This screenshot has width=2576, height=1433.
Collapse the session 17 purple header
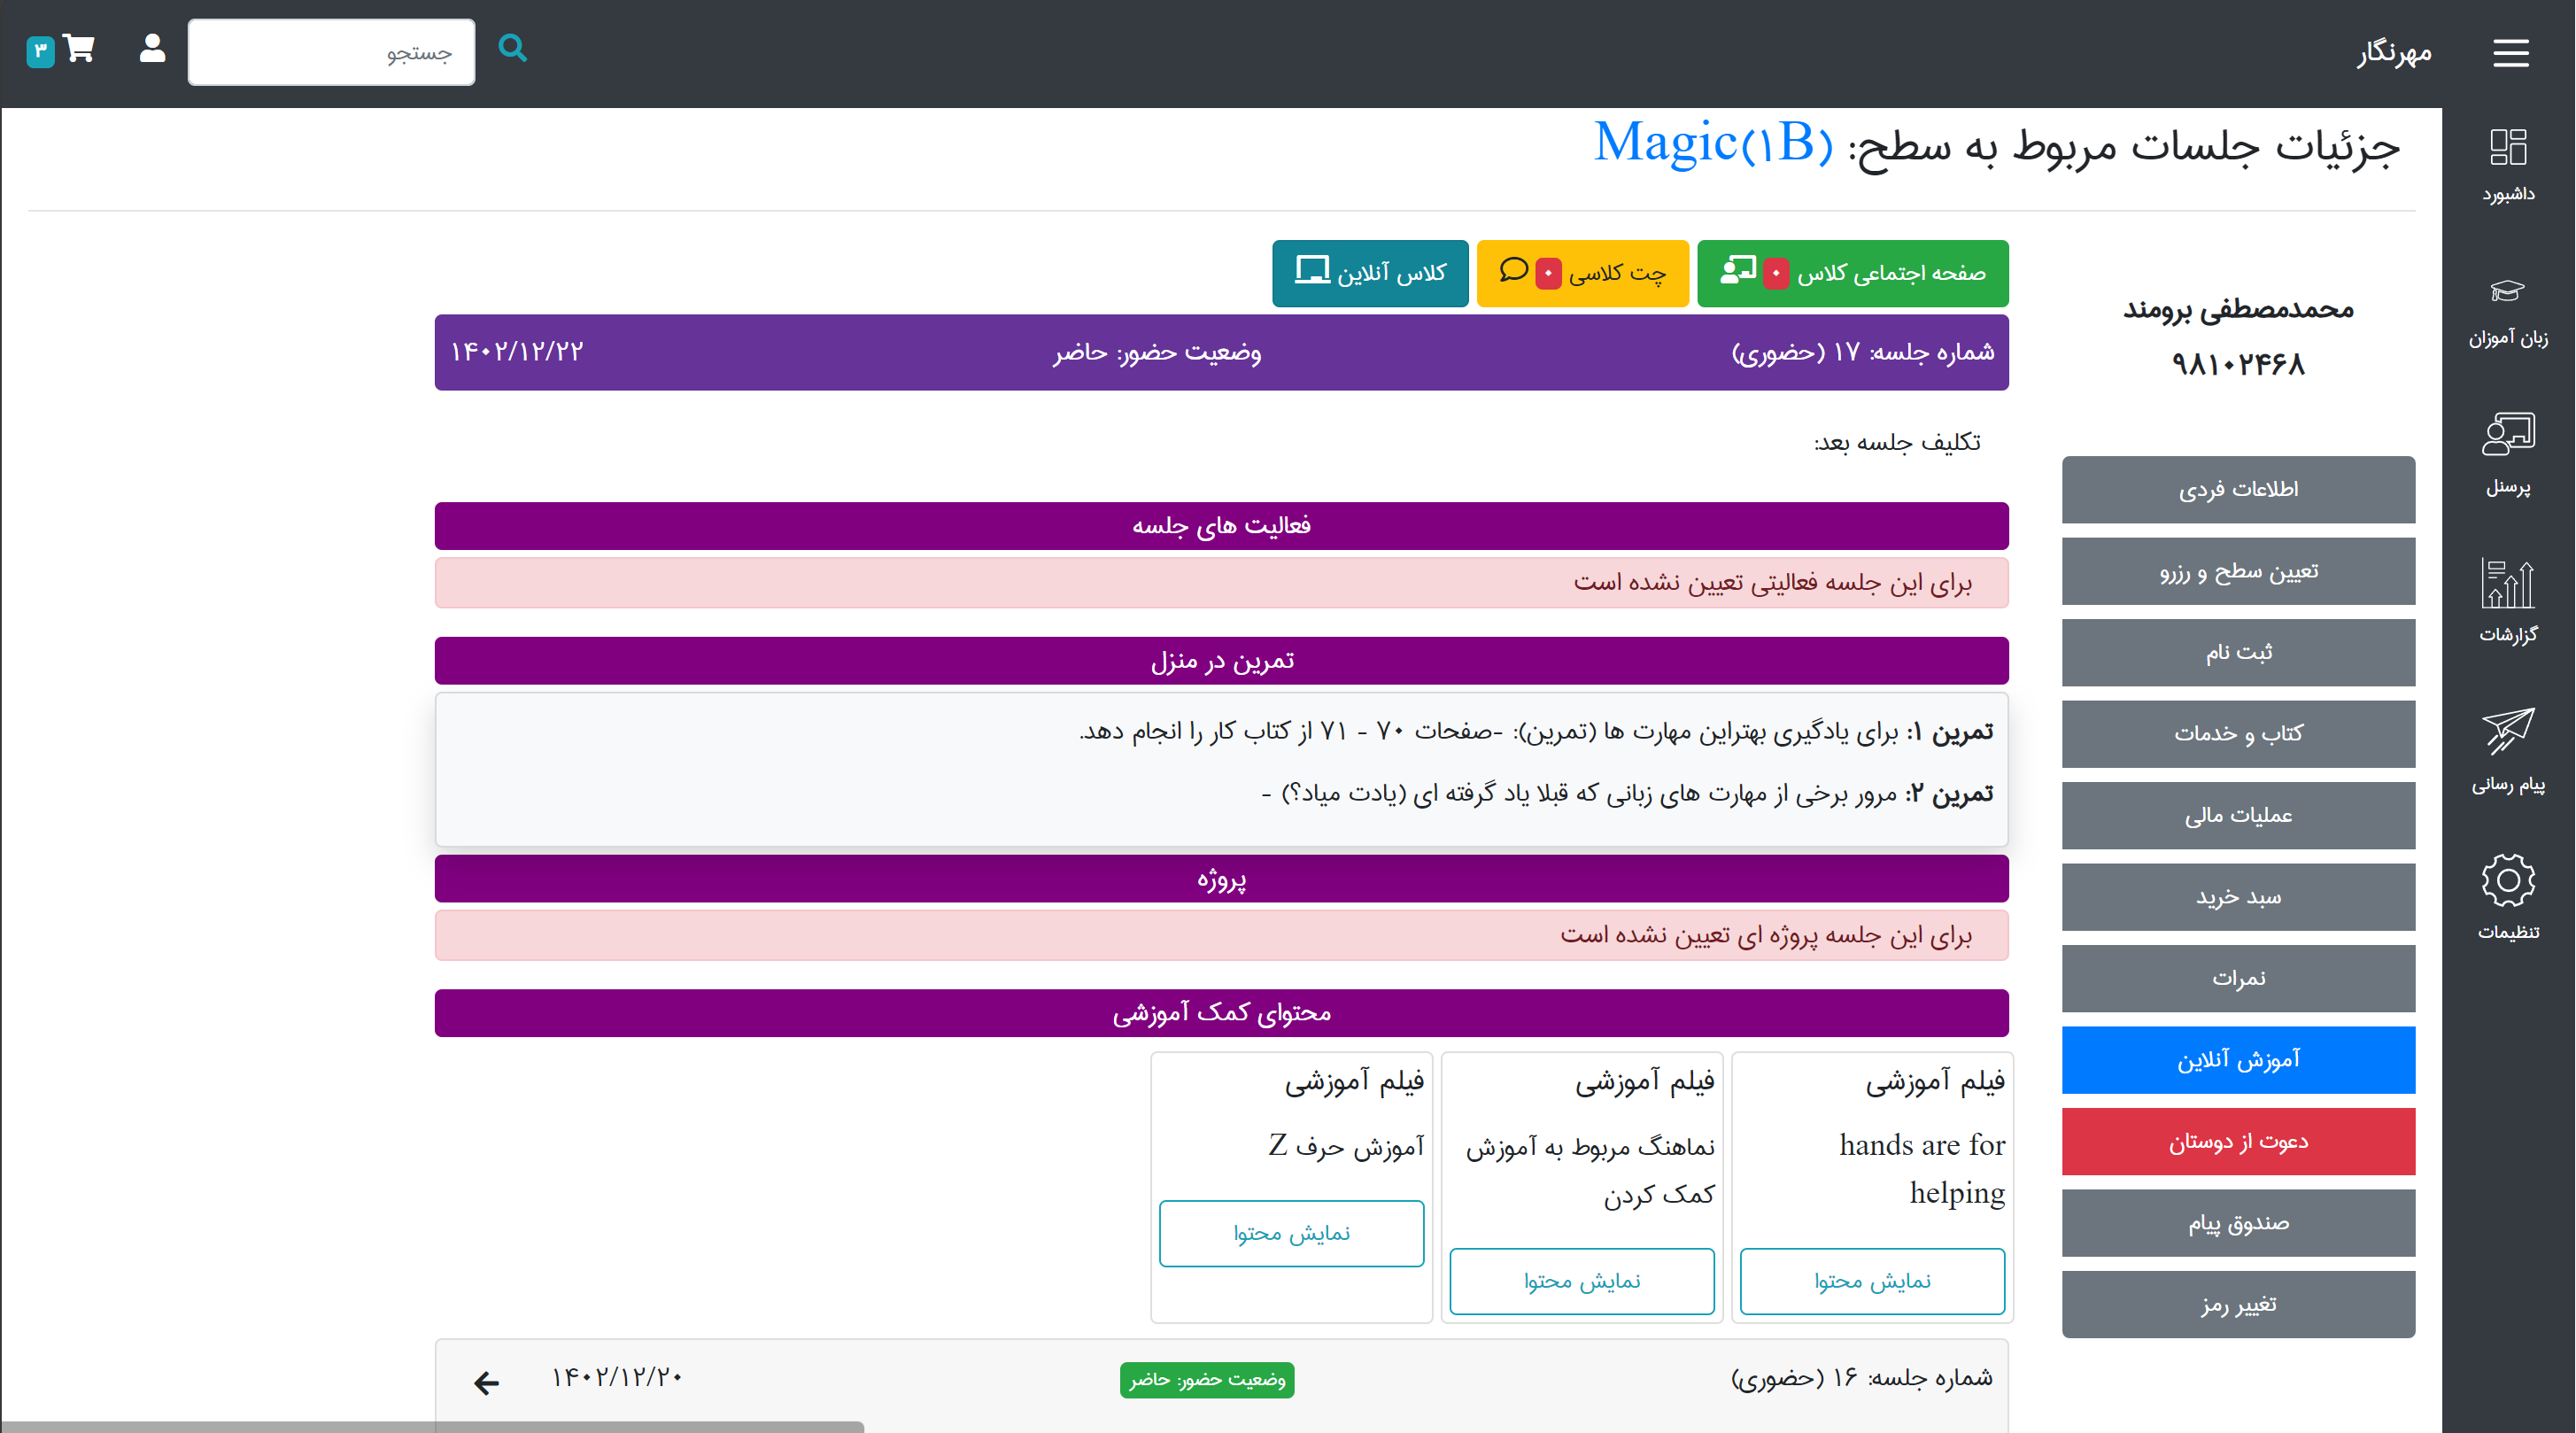pyautogui.click(x=1221, y=352)
